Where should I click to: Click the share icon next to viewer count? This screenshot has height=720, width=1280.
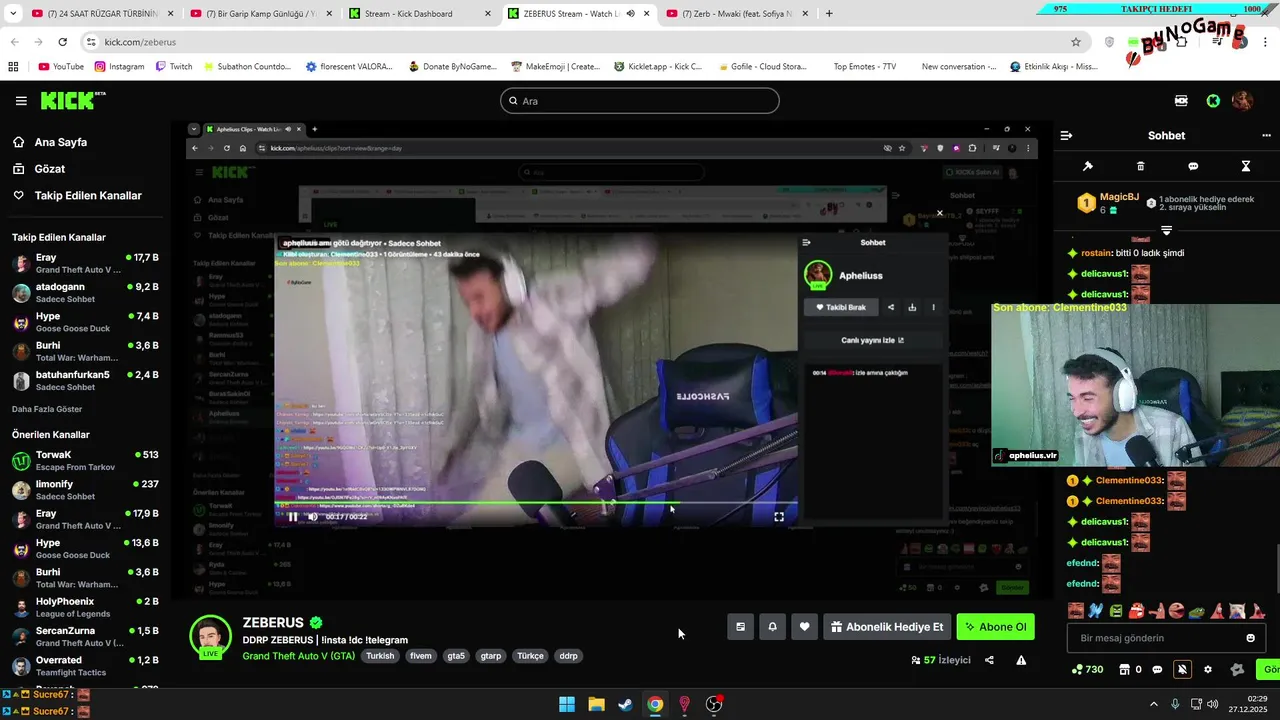tap(989, 660)
